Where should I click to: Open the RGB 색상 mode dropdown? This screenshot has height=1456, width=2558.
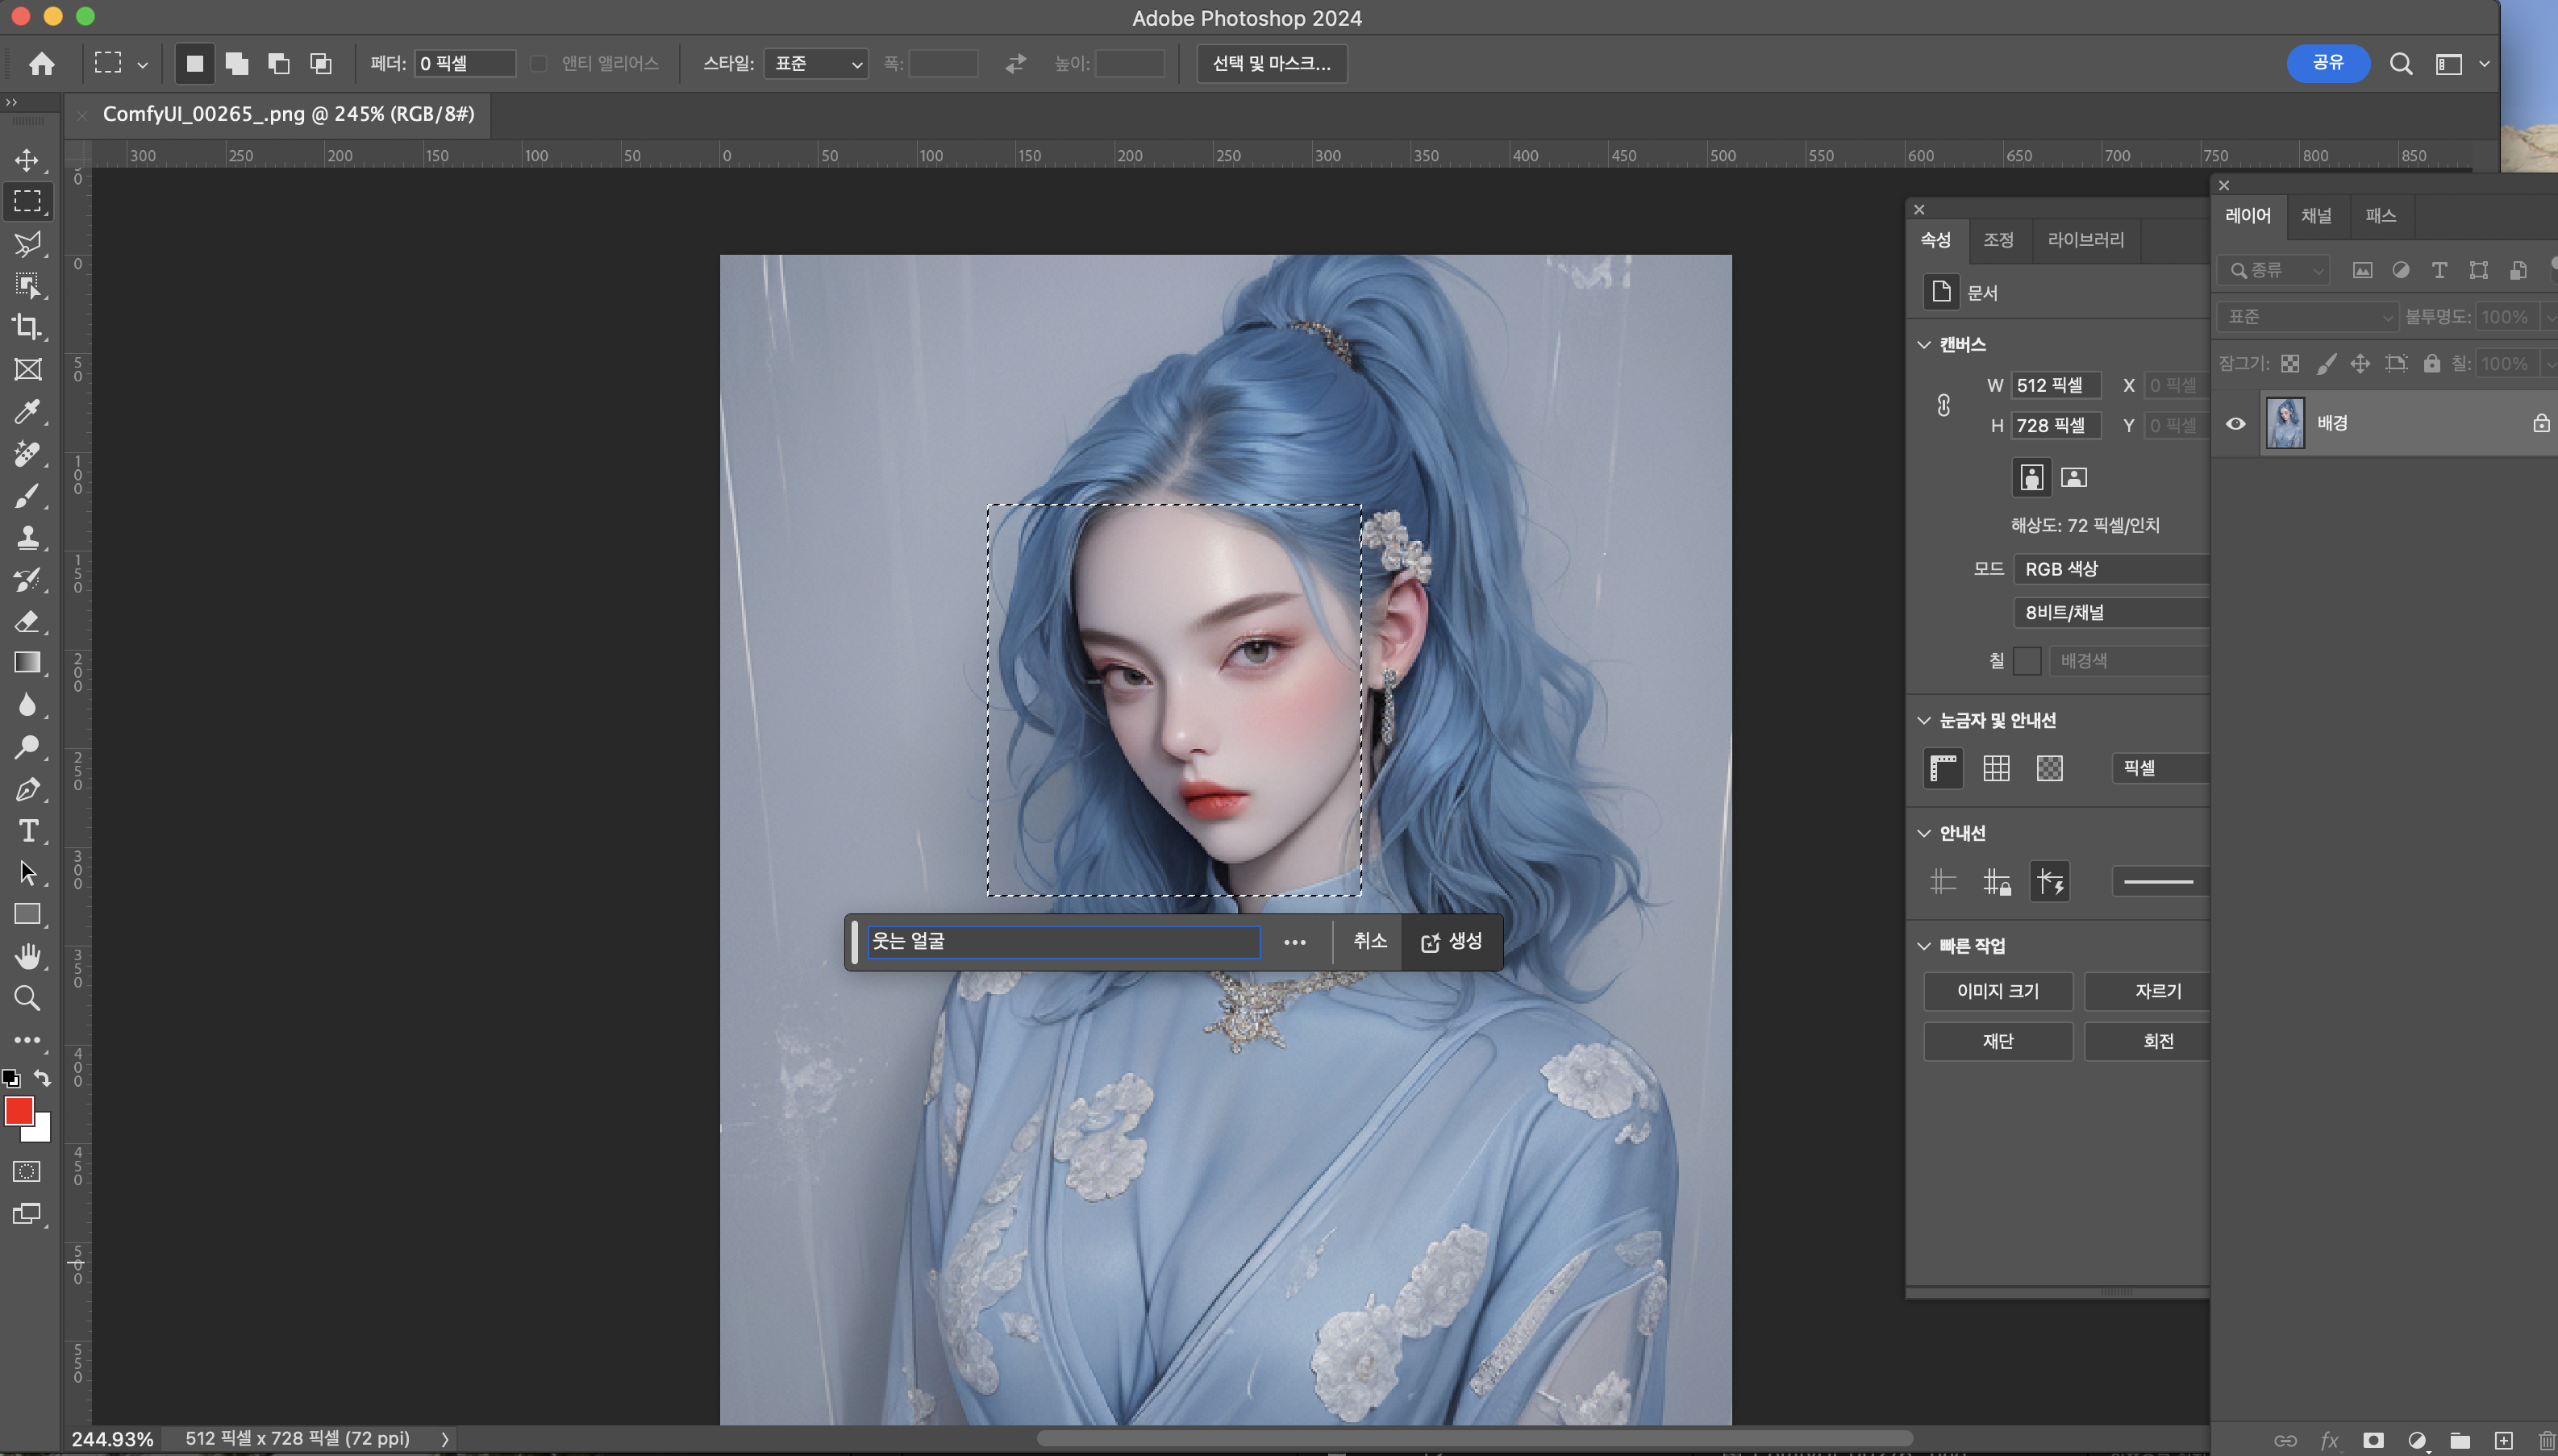point(2110,568)
